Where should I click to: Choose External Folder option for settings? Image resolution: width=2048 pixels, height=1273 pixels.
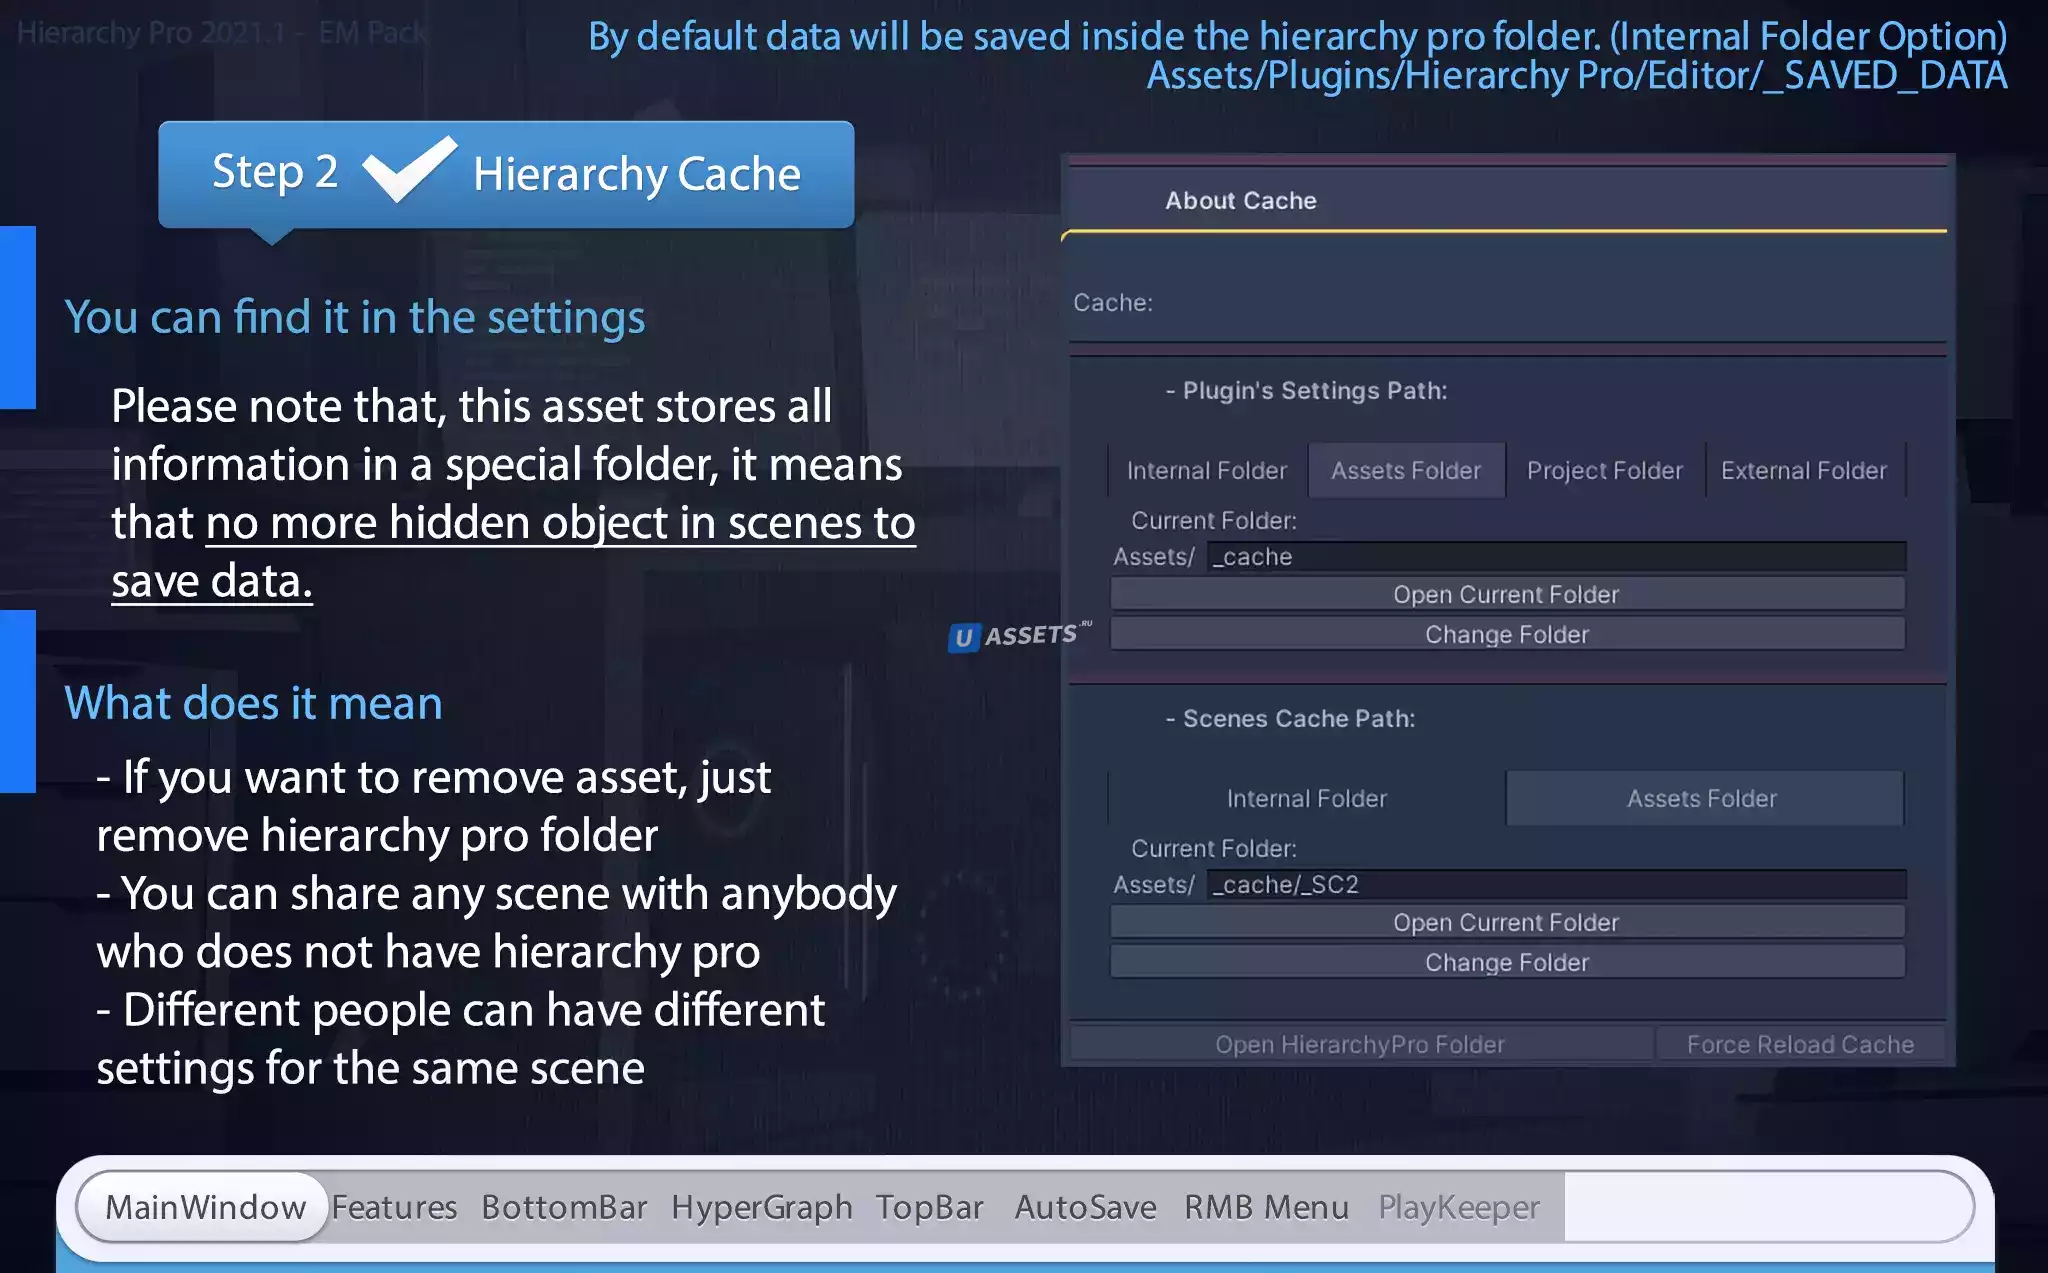pyautogui.click(x=1803, y=470)
